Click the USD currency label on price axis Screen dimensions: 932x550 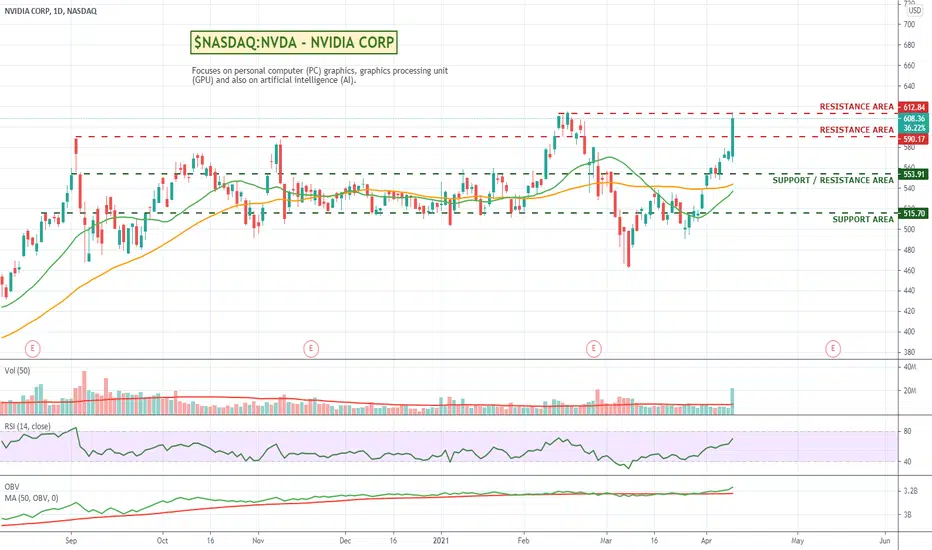point(915,10)
